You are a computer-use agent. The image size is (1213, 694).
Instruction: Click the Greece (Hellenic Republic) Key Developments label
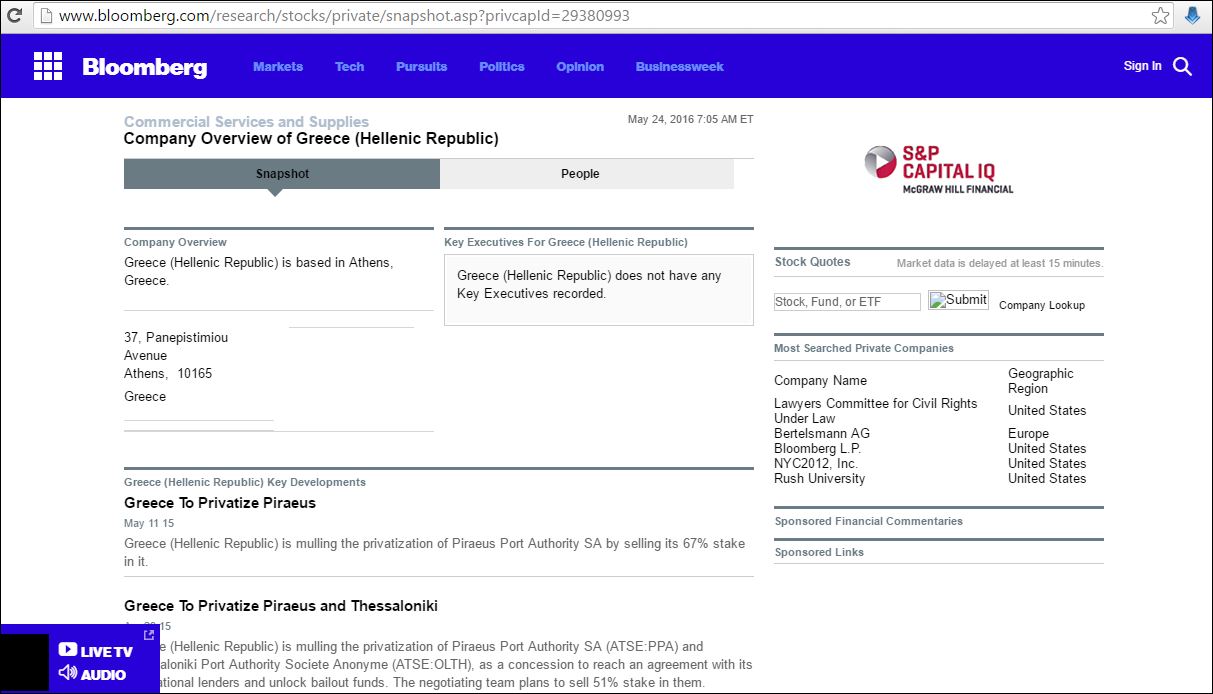[x=245, y=482]
